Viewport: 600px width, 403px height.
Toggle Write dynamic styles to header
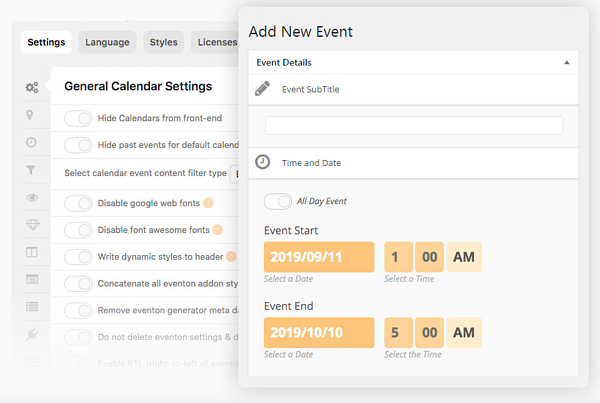tap(78, 257)
